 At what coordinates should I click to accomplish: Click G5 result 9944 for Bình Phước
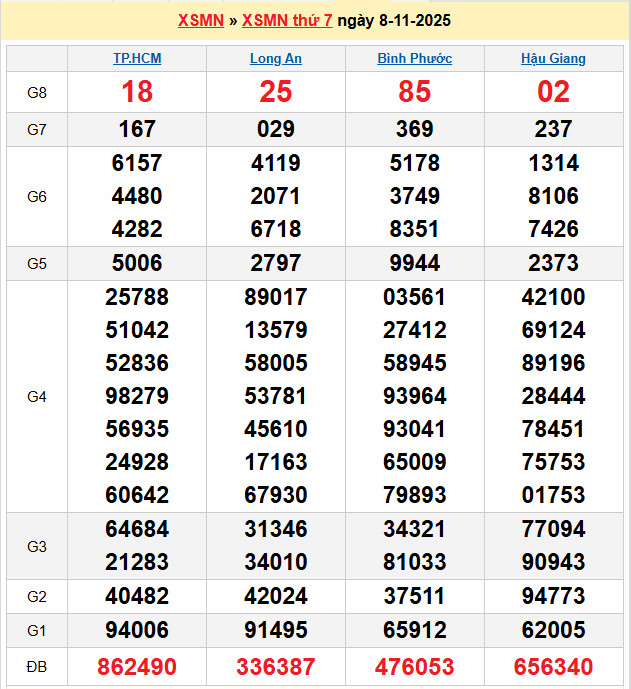[x=414, y=263]
